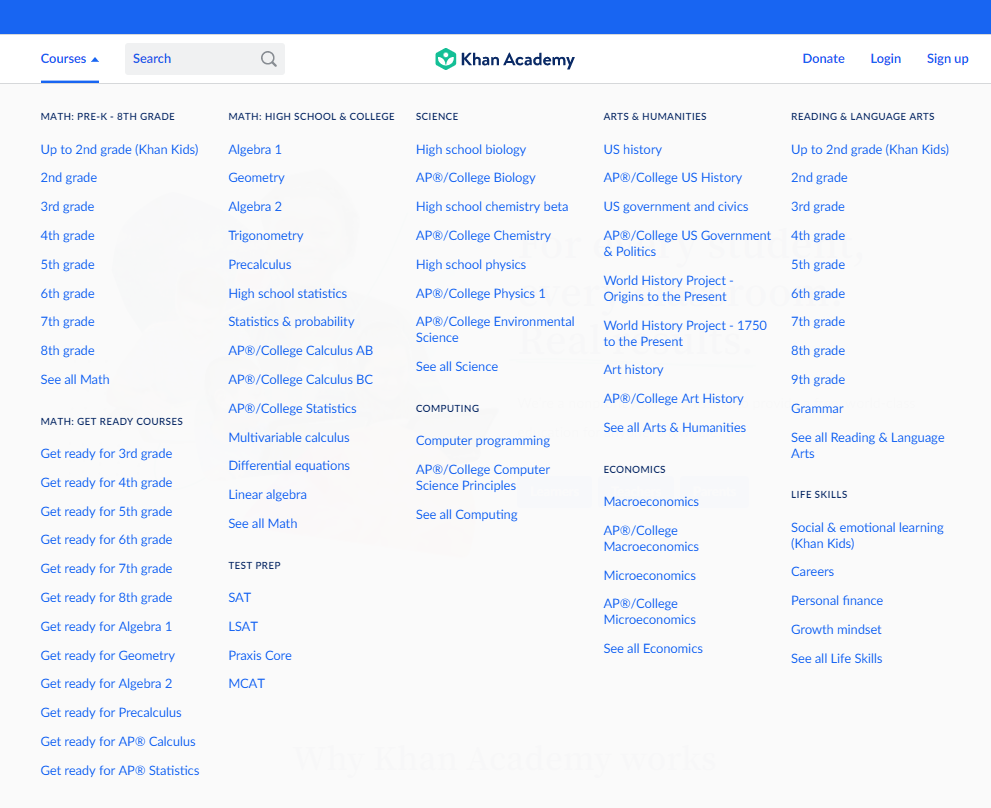The width and height of the screenshot is (991, 808).
Task: Open Careers
Action: [x=812, y=572]
